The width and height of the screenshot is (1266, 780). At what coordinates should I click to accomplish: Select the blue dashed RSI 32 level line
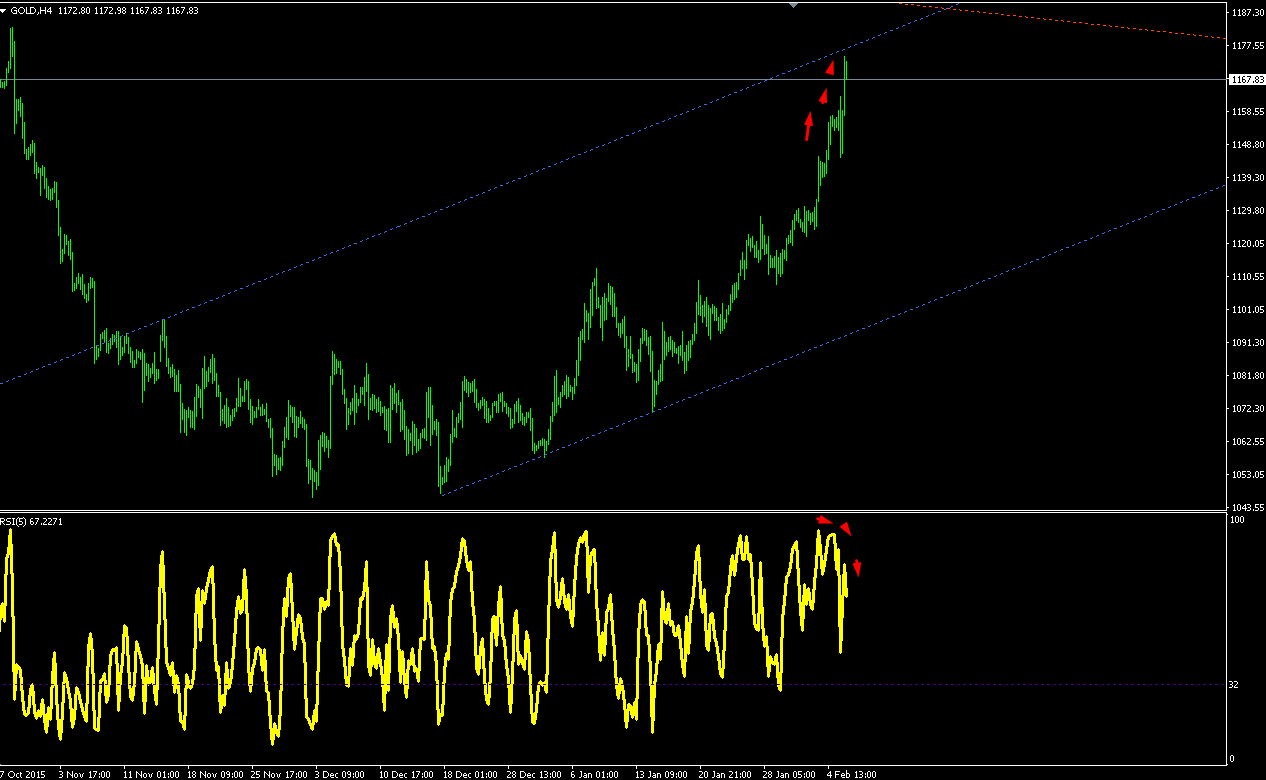(x=613, y=685)
